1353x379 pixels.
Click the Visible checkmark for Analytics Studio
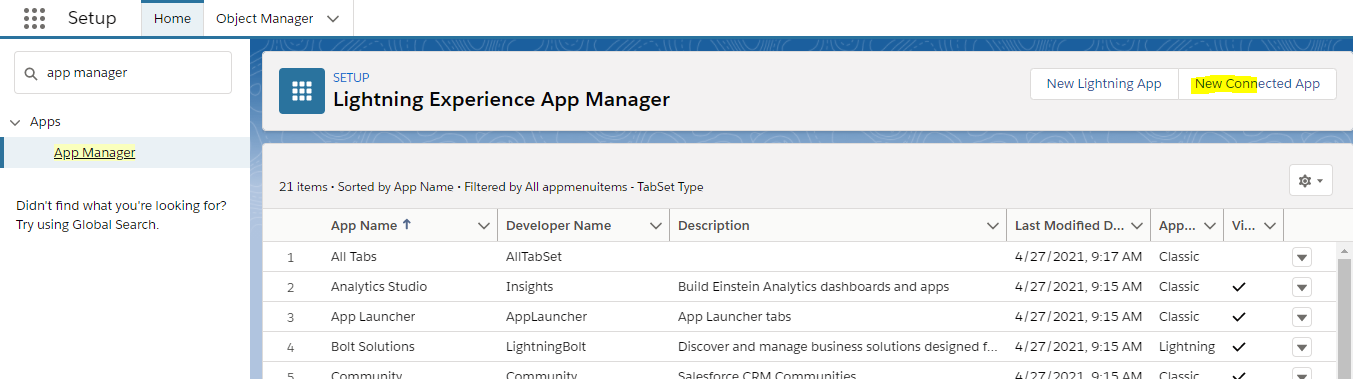click(x=1239, y=287)
